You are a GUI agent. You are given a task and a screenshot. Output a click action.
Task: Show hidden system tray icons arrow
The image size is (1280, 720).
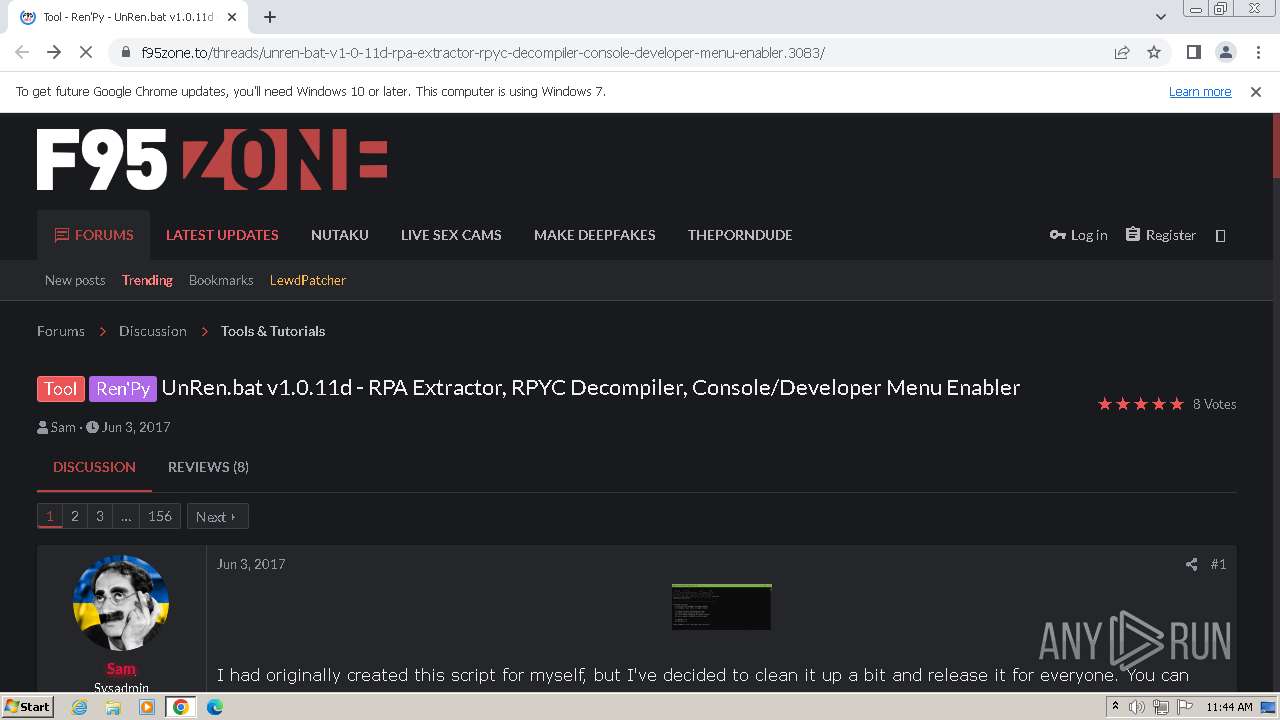click(x=1115, y=707)
